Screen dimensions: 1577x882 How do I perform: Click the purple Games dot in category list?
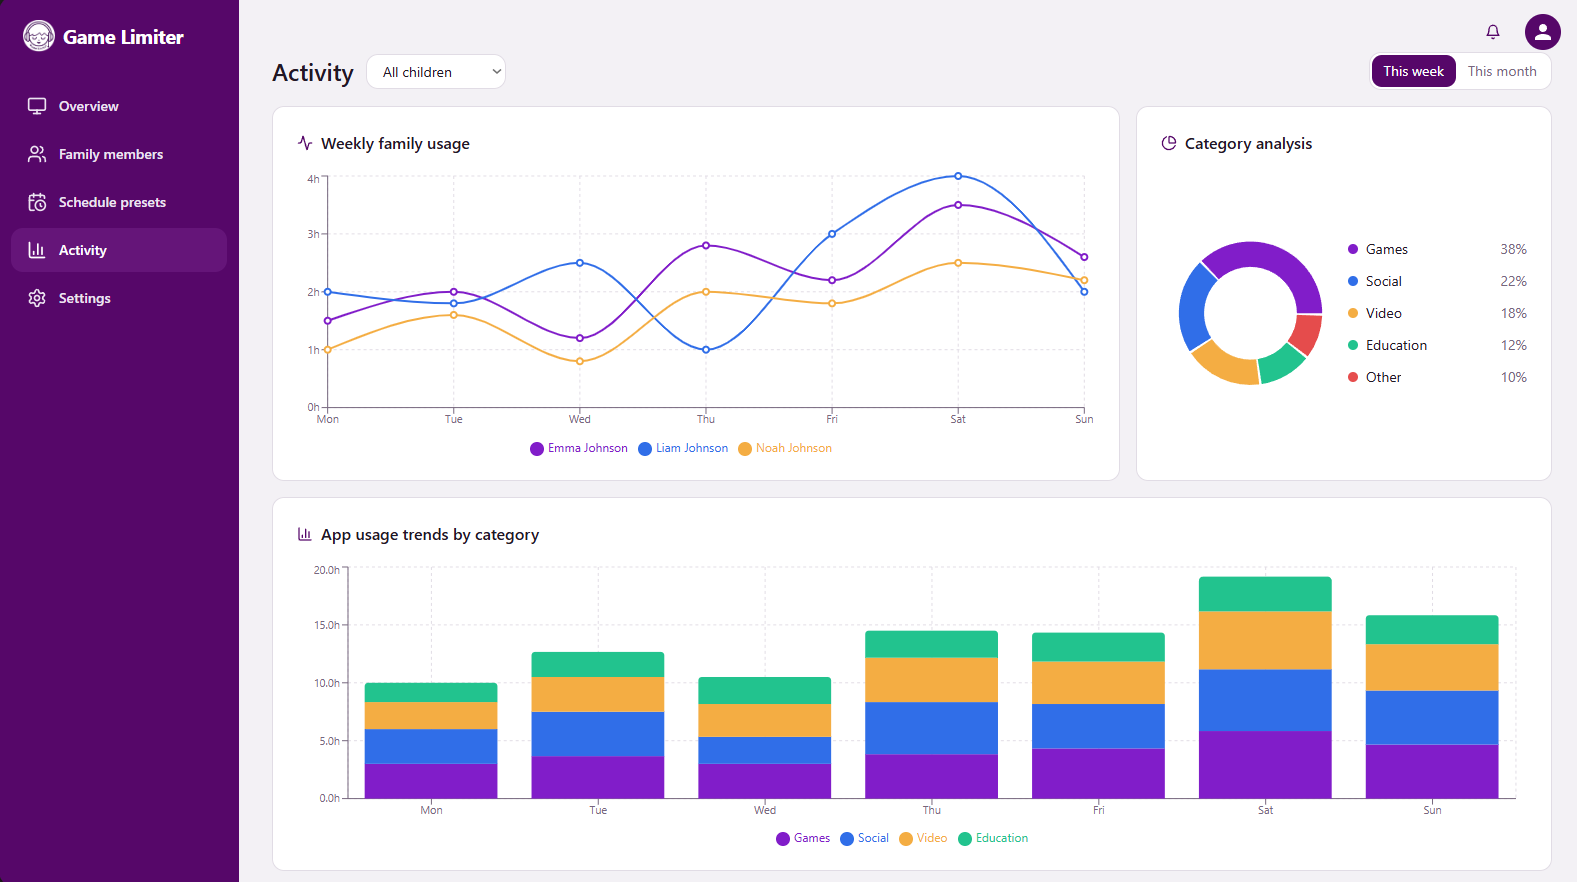click(x=1353, y=249)
